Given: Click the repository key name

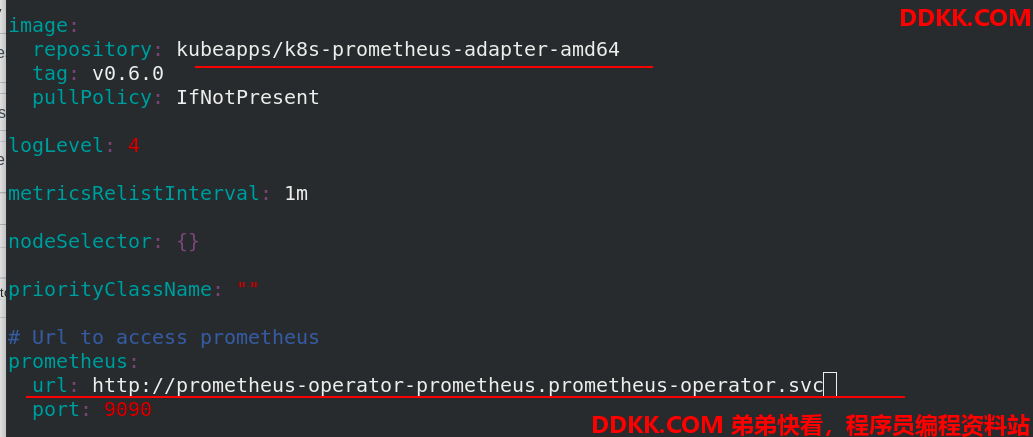Looking at the screenshot, I should 92,50.
